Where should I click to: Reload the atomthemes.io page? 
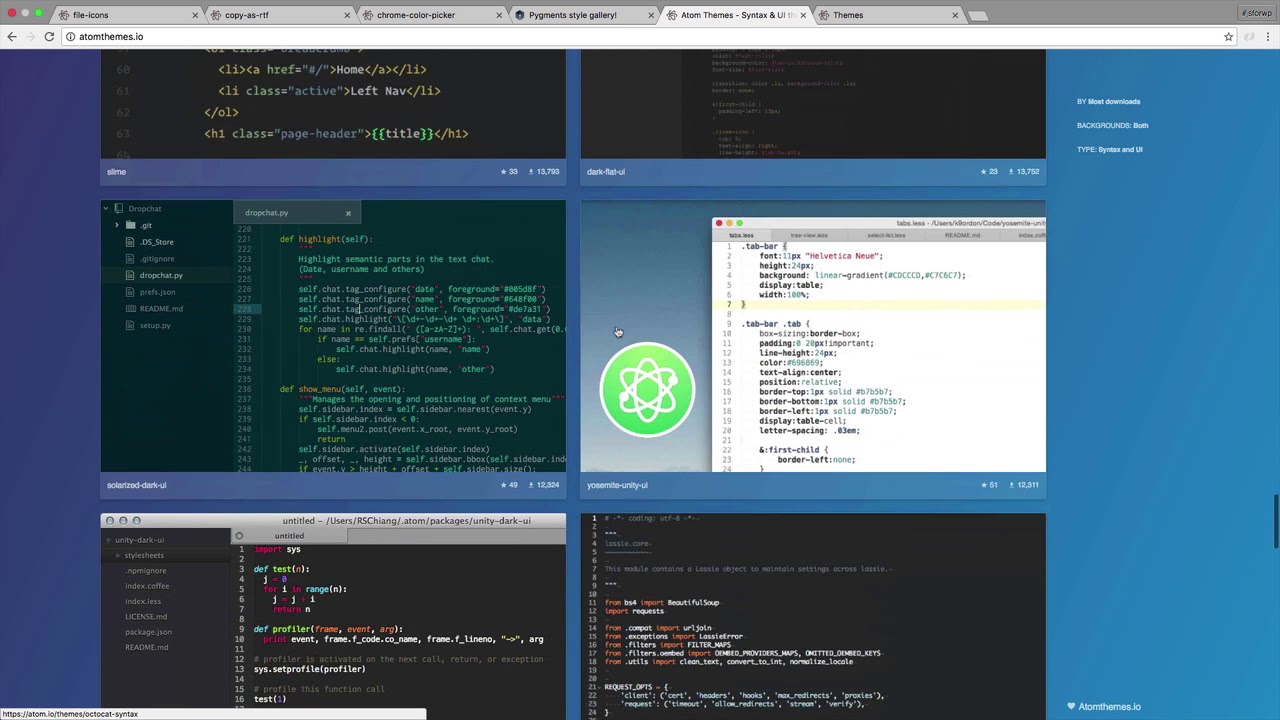coord(49,36)
